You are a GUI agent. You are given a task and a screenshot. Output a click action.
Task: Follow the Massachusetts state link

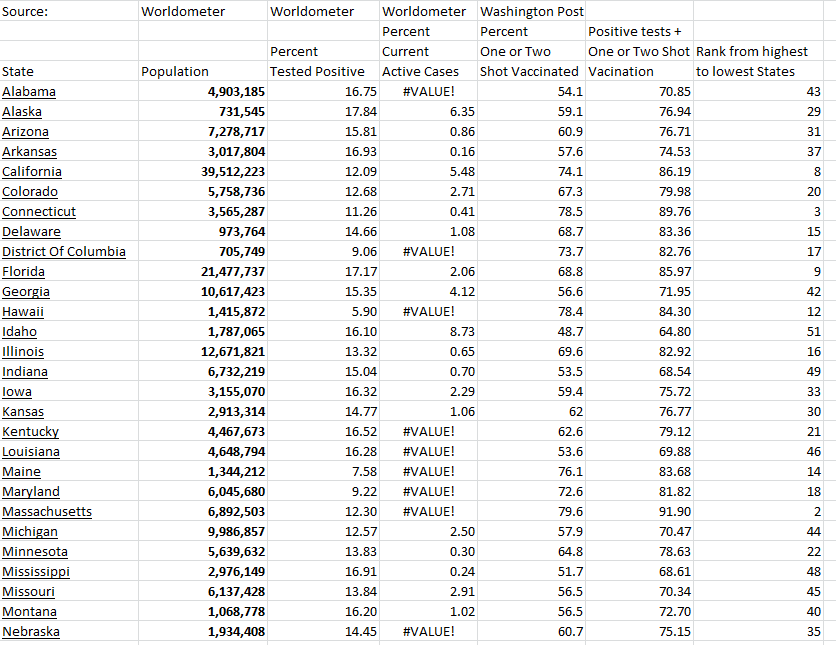pyautogui.click(x=47, y=512)
